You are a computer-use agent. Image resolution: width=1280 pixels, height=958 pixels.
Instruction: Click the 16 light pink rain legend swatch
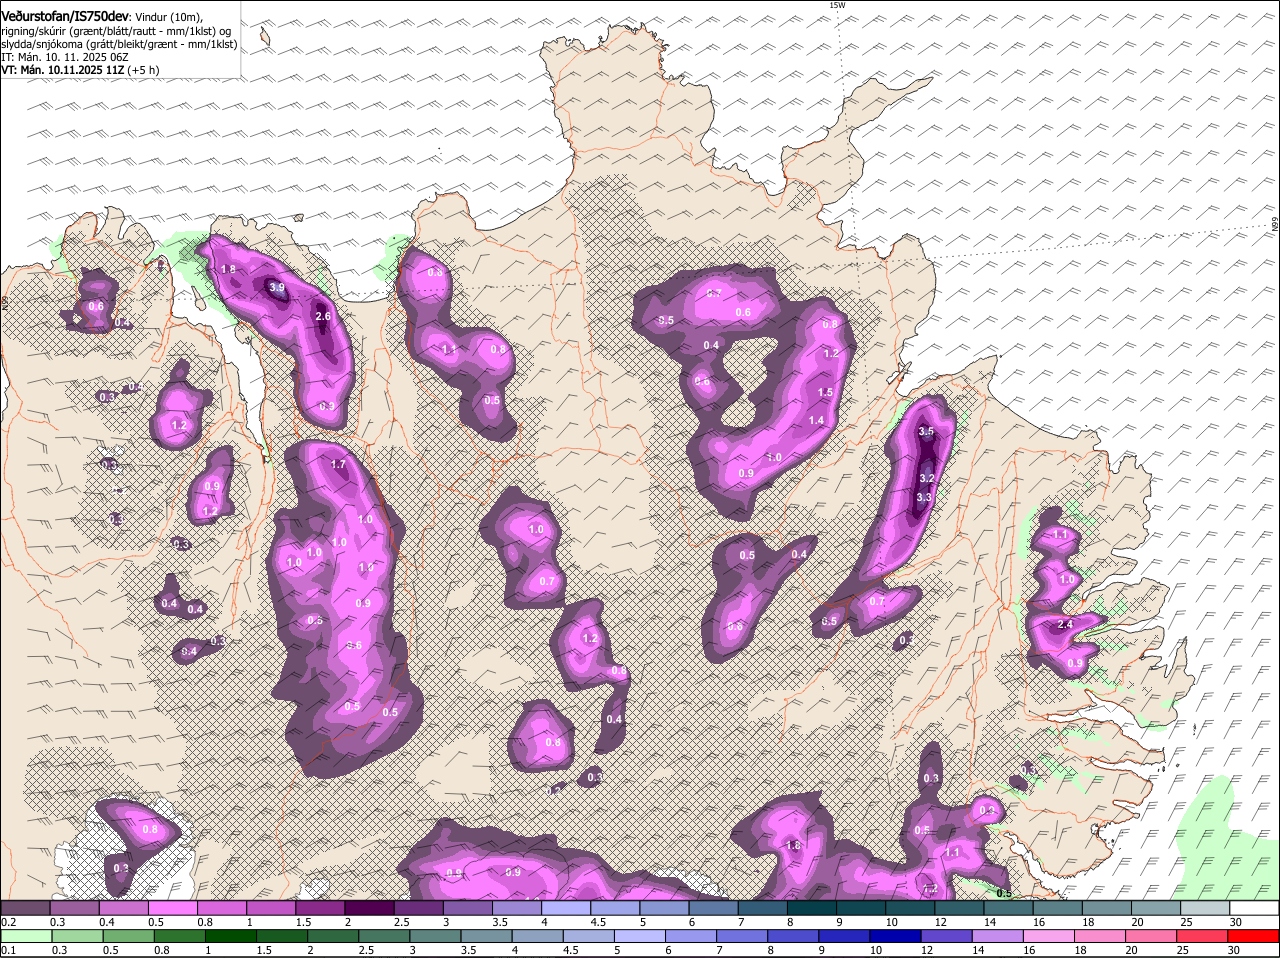click(x=1047, y=936)
